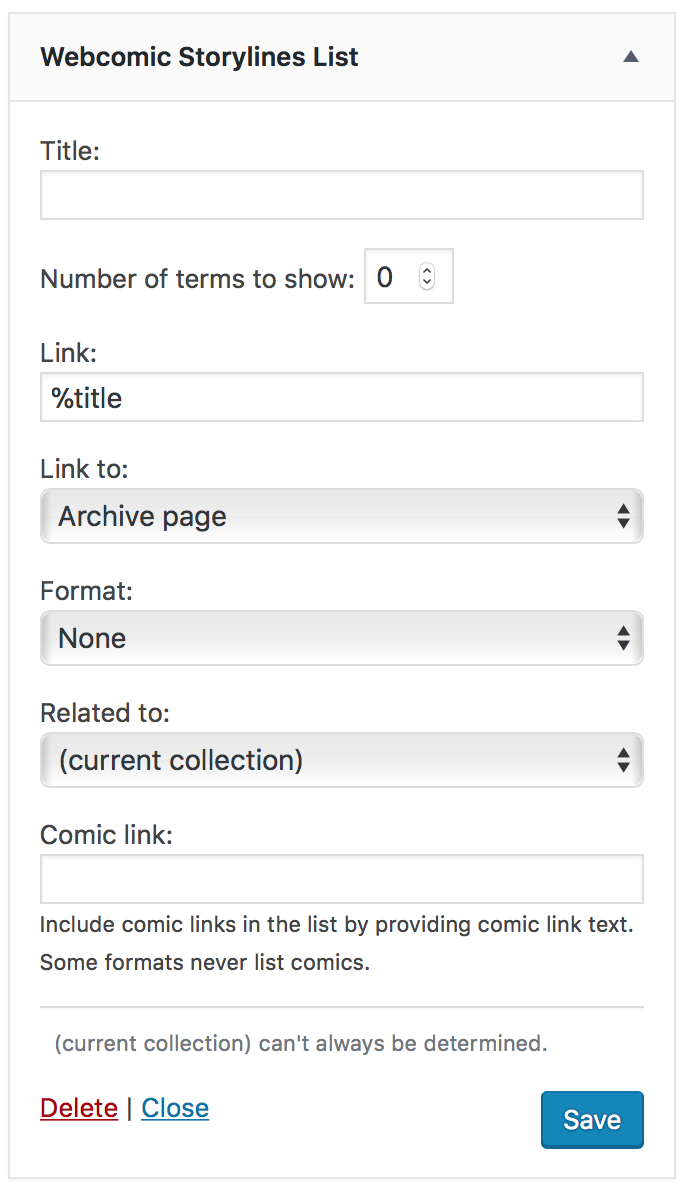The image size is (684, 1190).
Task: Save the widget settings
Action: coord(592,1120)
